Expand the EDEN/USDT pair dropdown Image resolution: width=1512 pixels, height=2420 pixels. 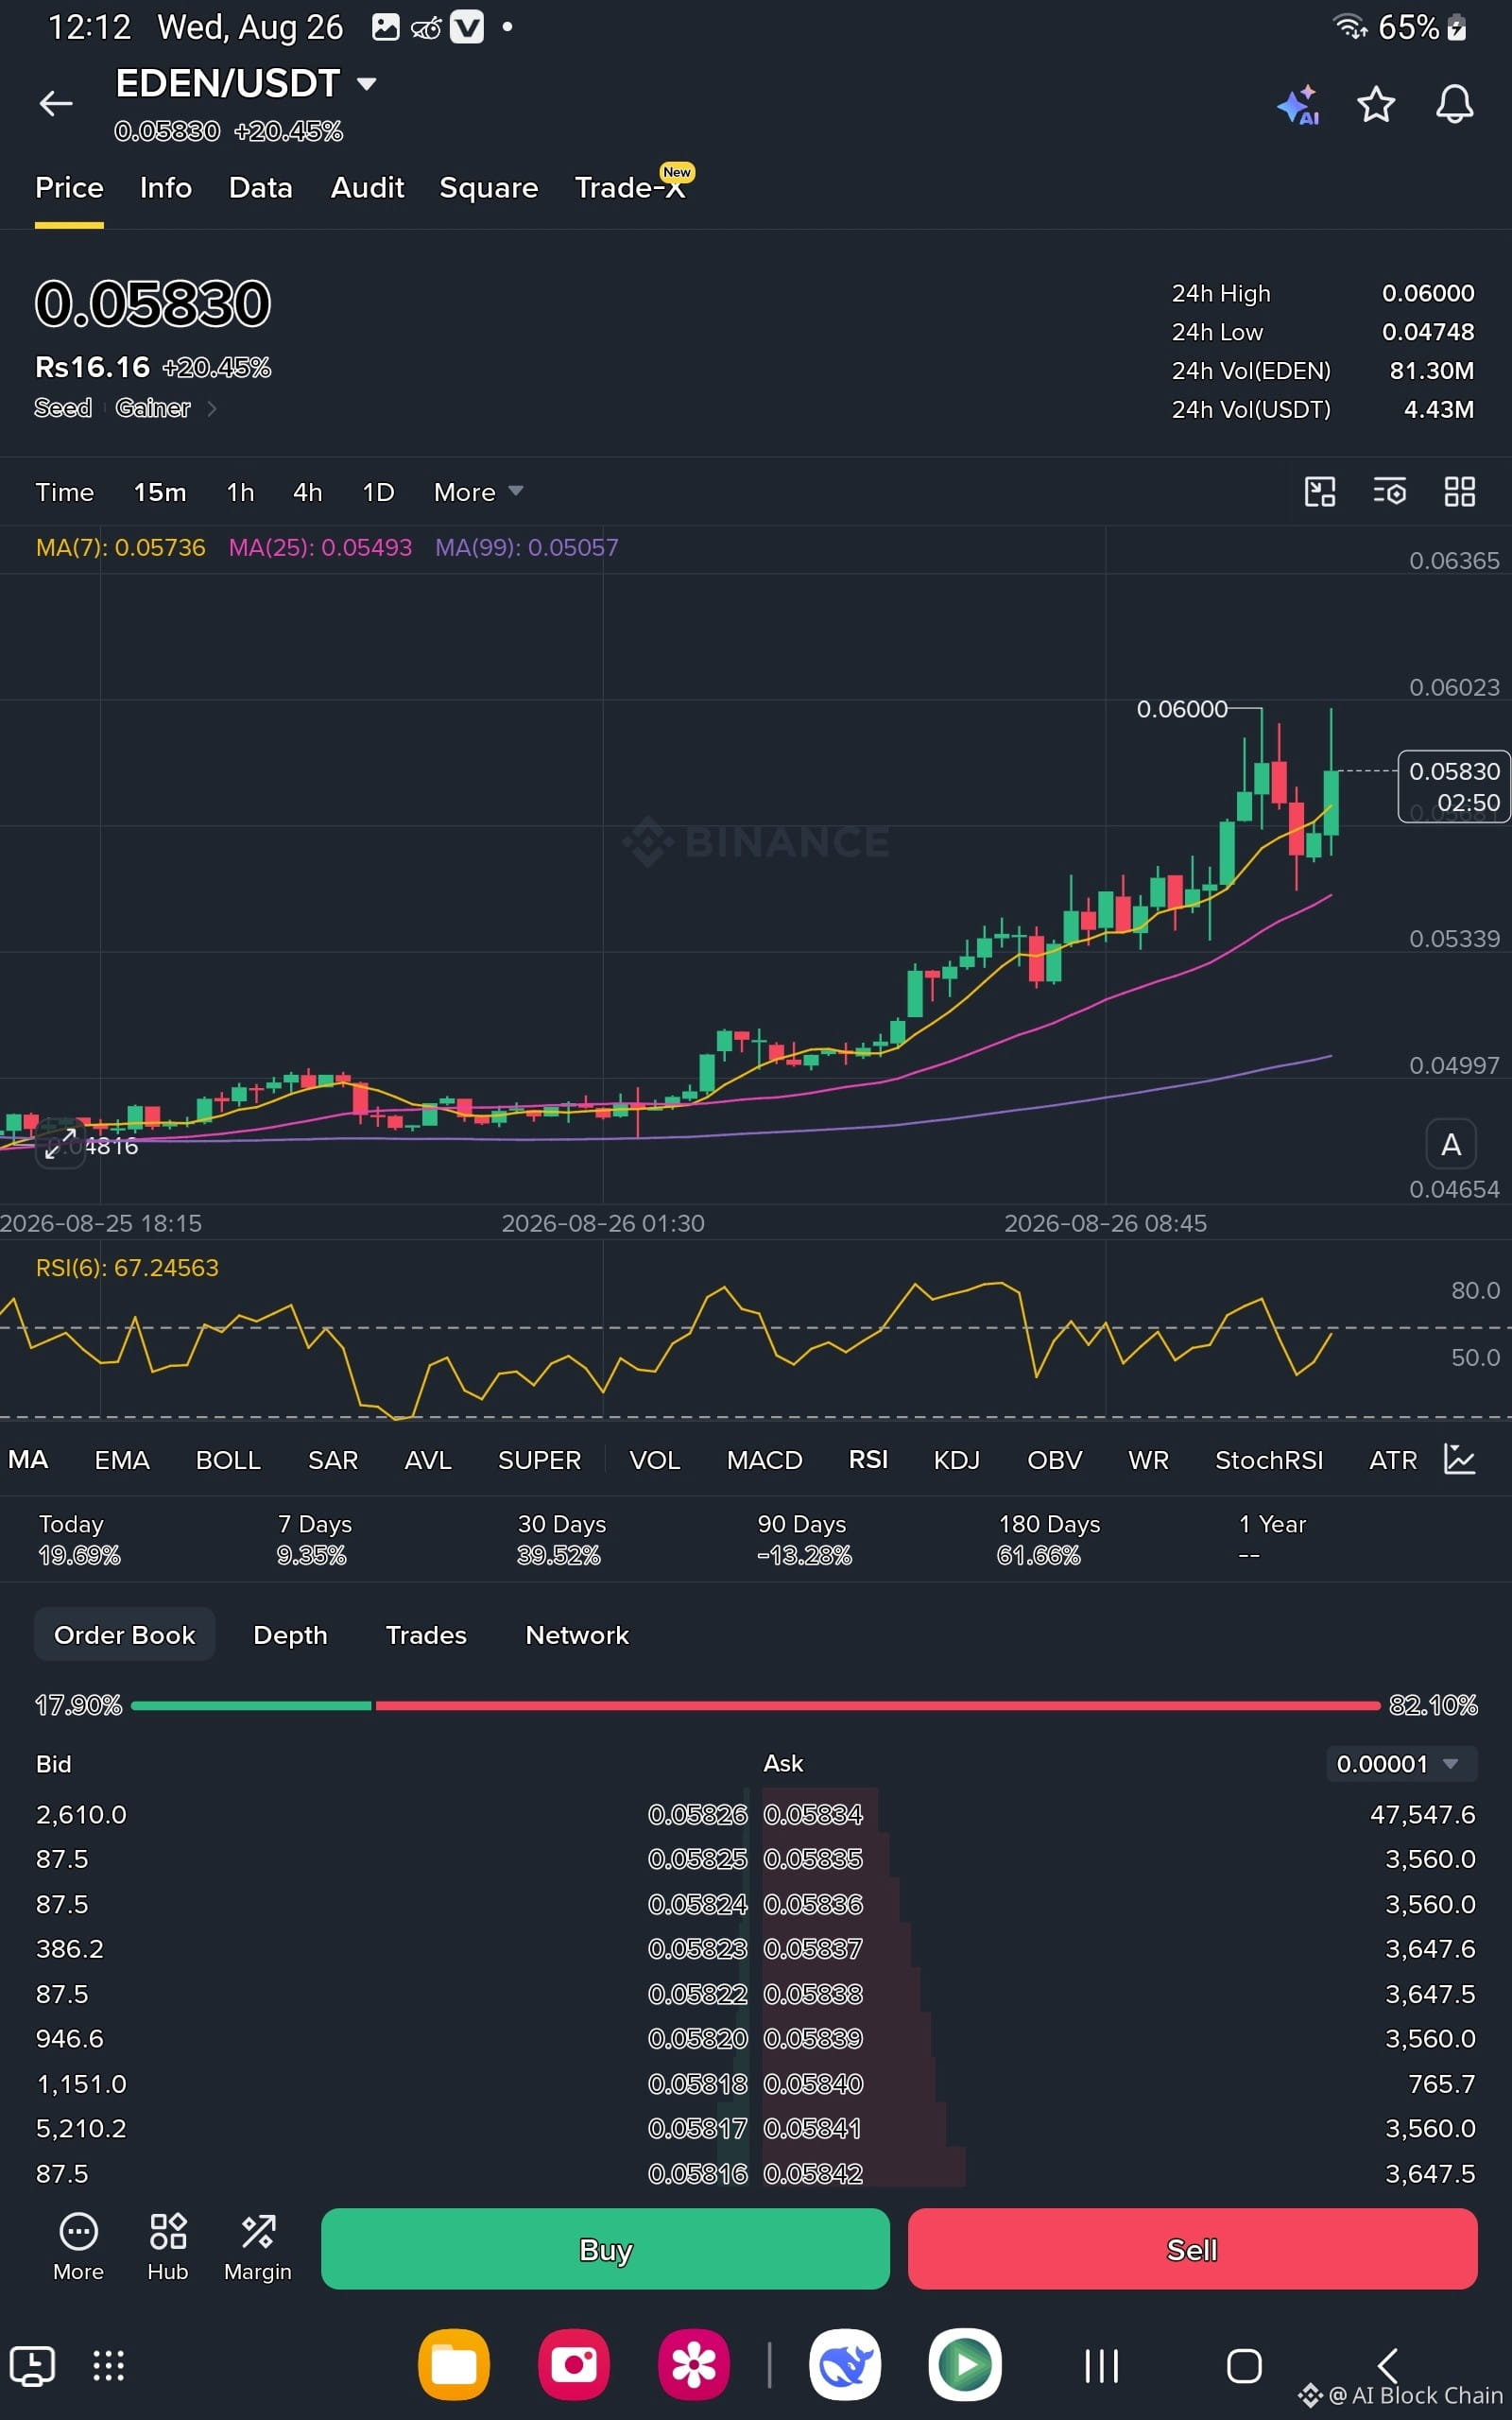[x=367, y=84]
